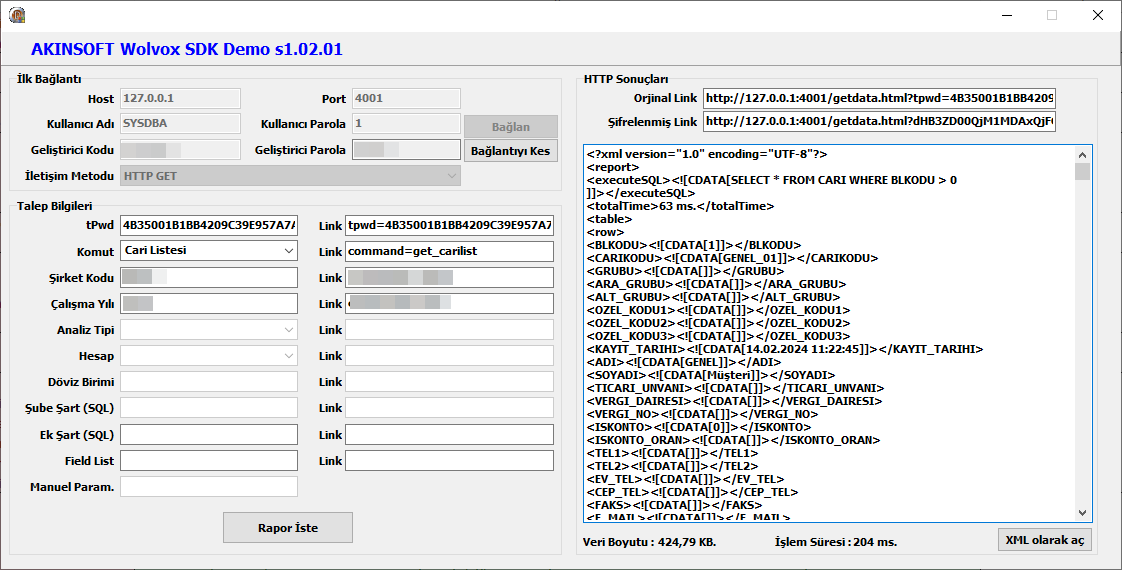This screenshot has width=1122, height=570.
Task: Click the Field List input field
Action: tap(209, 461)
